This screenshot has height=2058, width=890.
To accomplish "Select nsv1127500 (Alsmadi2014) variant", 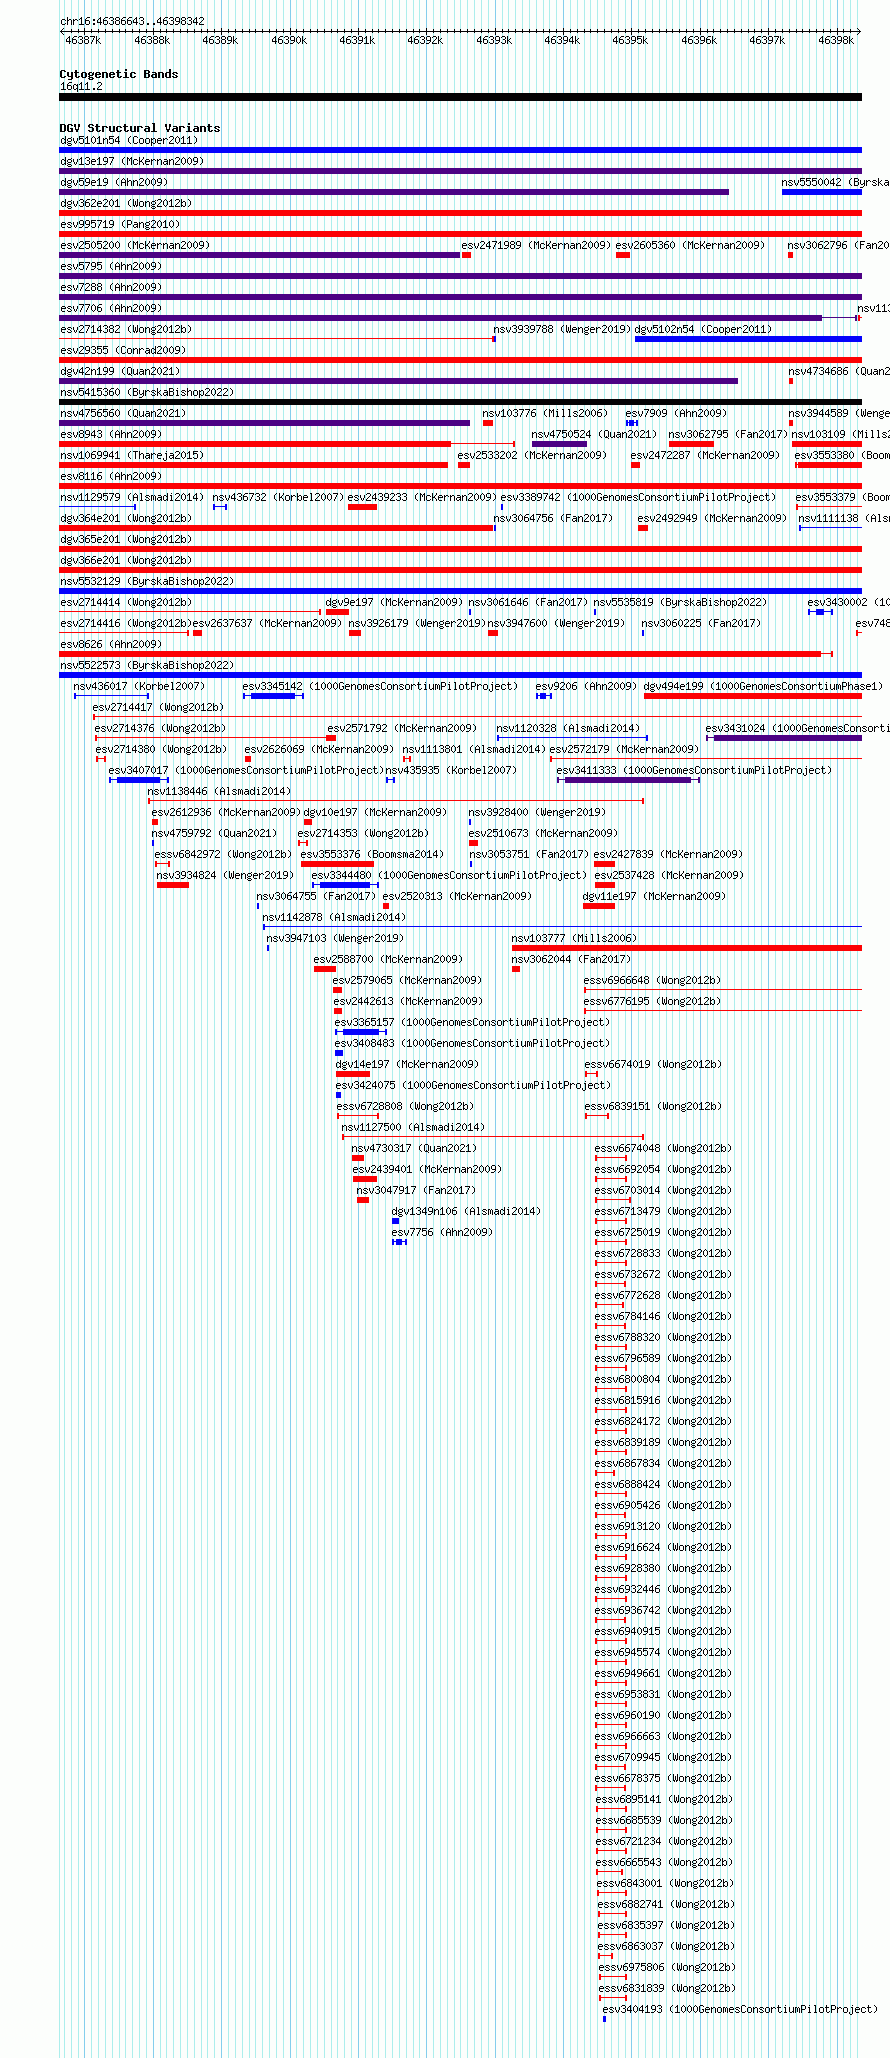I will coord(493,1137).
